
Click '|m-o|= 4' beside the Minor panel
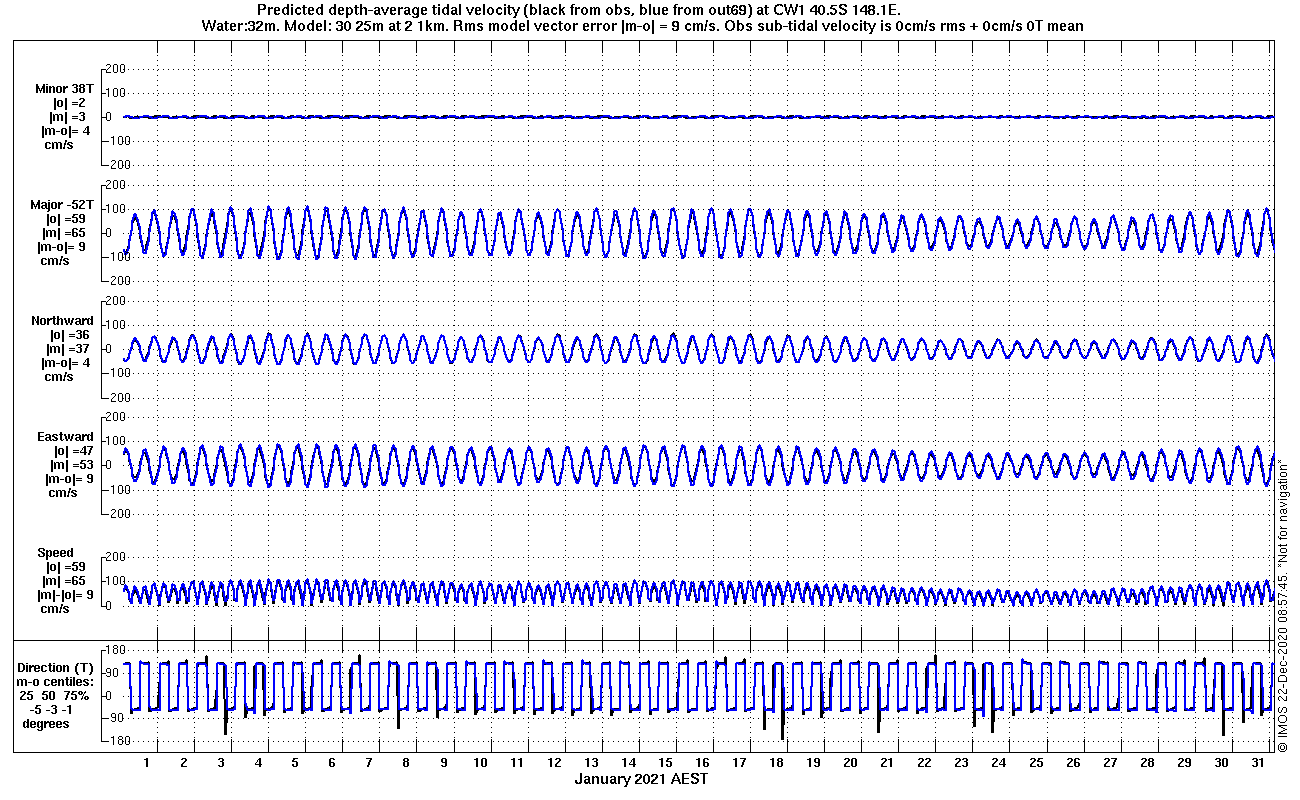65,131
